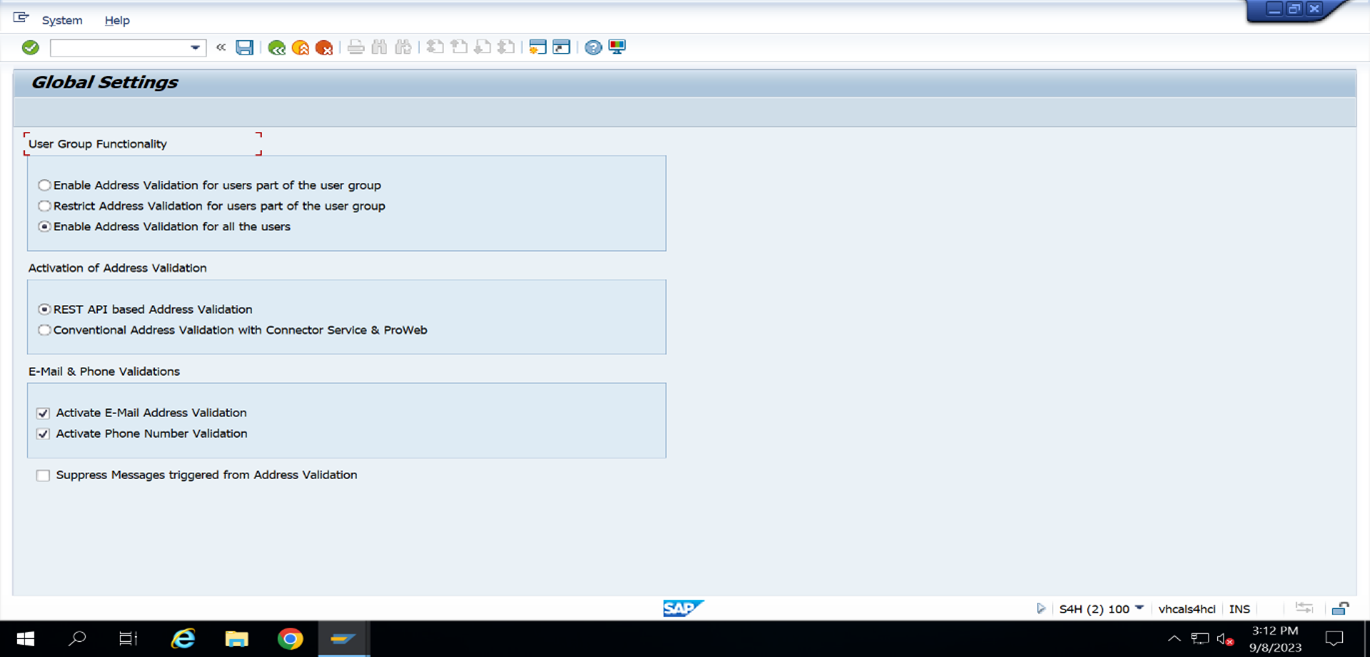Click the green Enter checkmark icon

(x=29, y=47)
